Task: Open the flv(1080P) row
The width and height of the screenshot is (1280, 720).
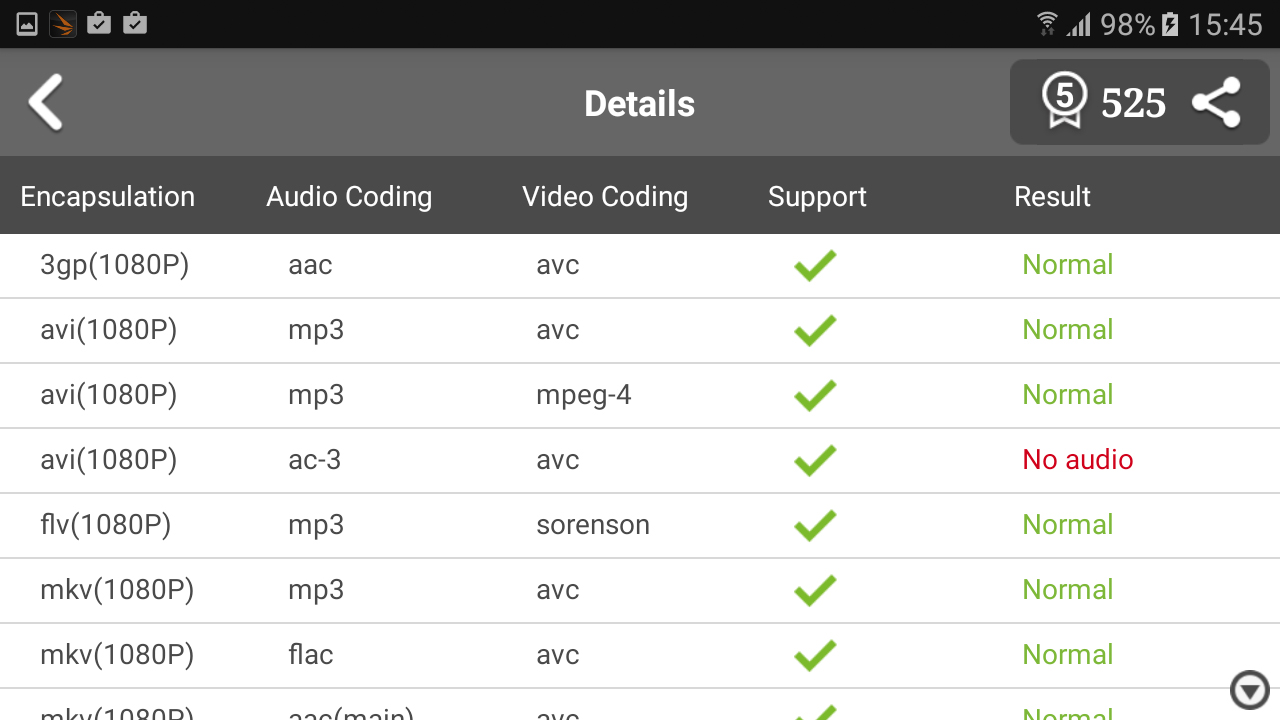Action: pos(106,525)
